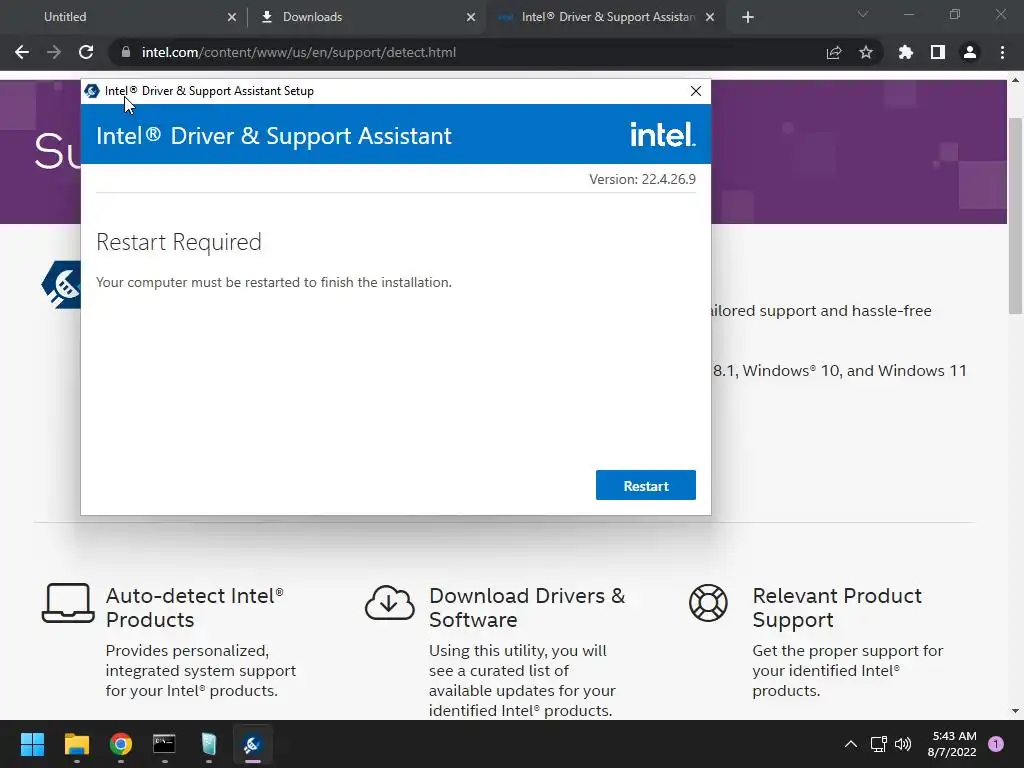
Task: Toggle the browser side panel
Action: coord(938,52)
